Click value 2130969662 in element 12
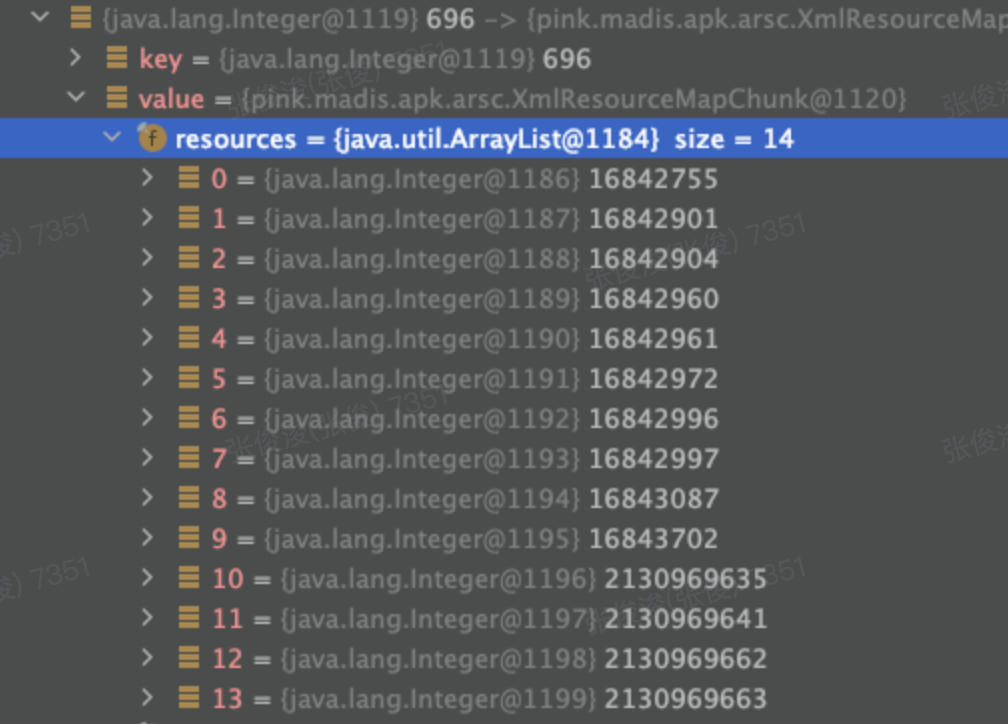Image resolution: width=1008 pixels, height=724 pixels. pyautogui.click(x=686, y=658)
